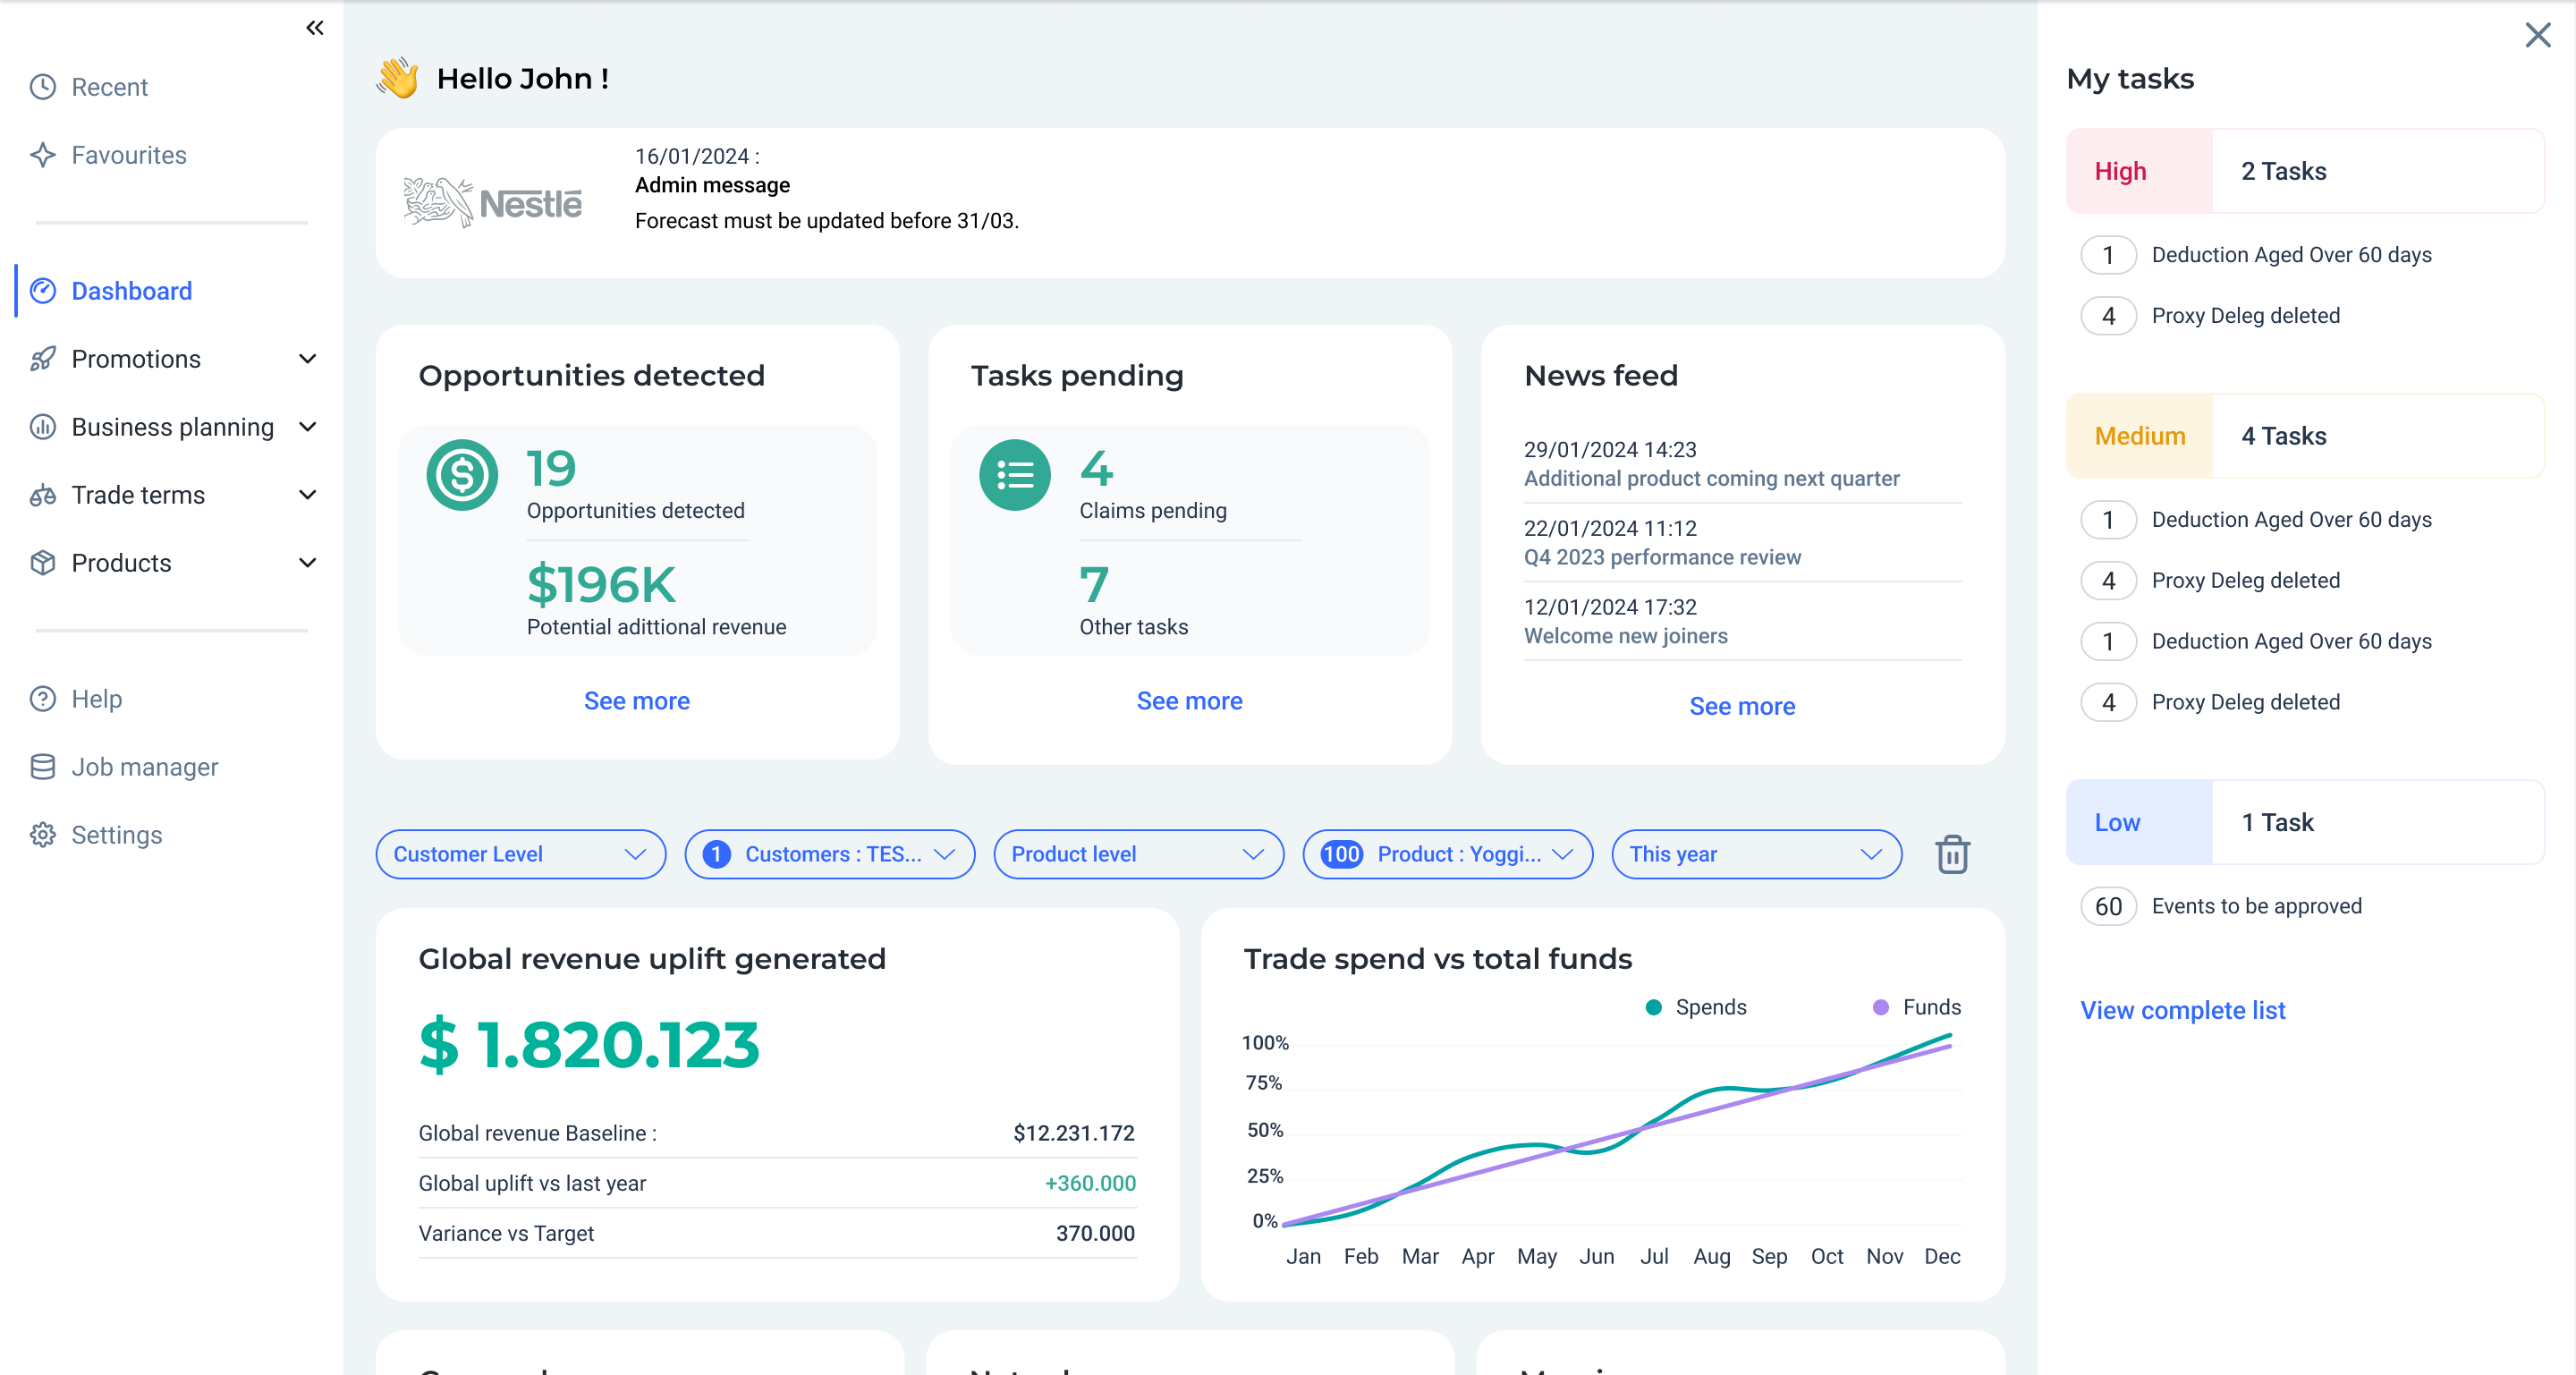This screenshot has width=2576, height=1375.
Task: Select Products in the sidebar menu
Action: [x=121, y=563]
